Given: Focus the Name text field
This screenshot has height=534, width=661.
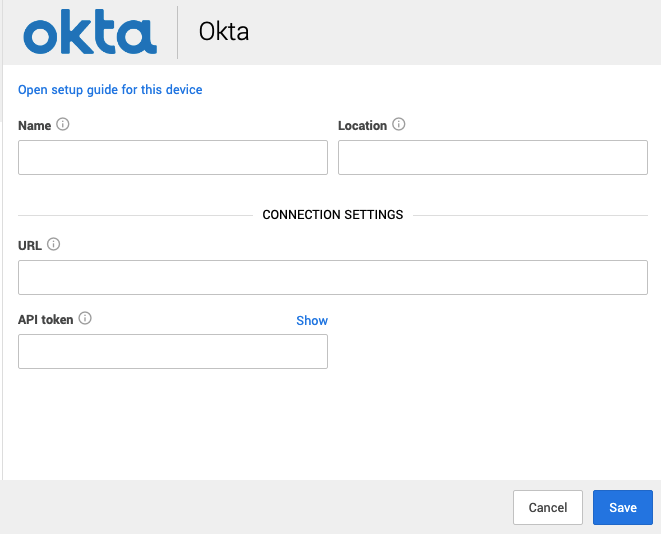Looking at the screenshot, I should click(173, 158).
